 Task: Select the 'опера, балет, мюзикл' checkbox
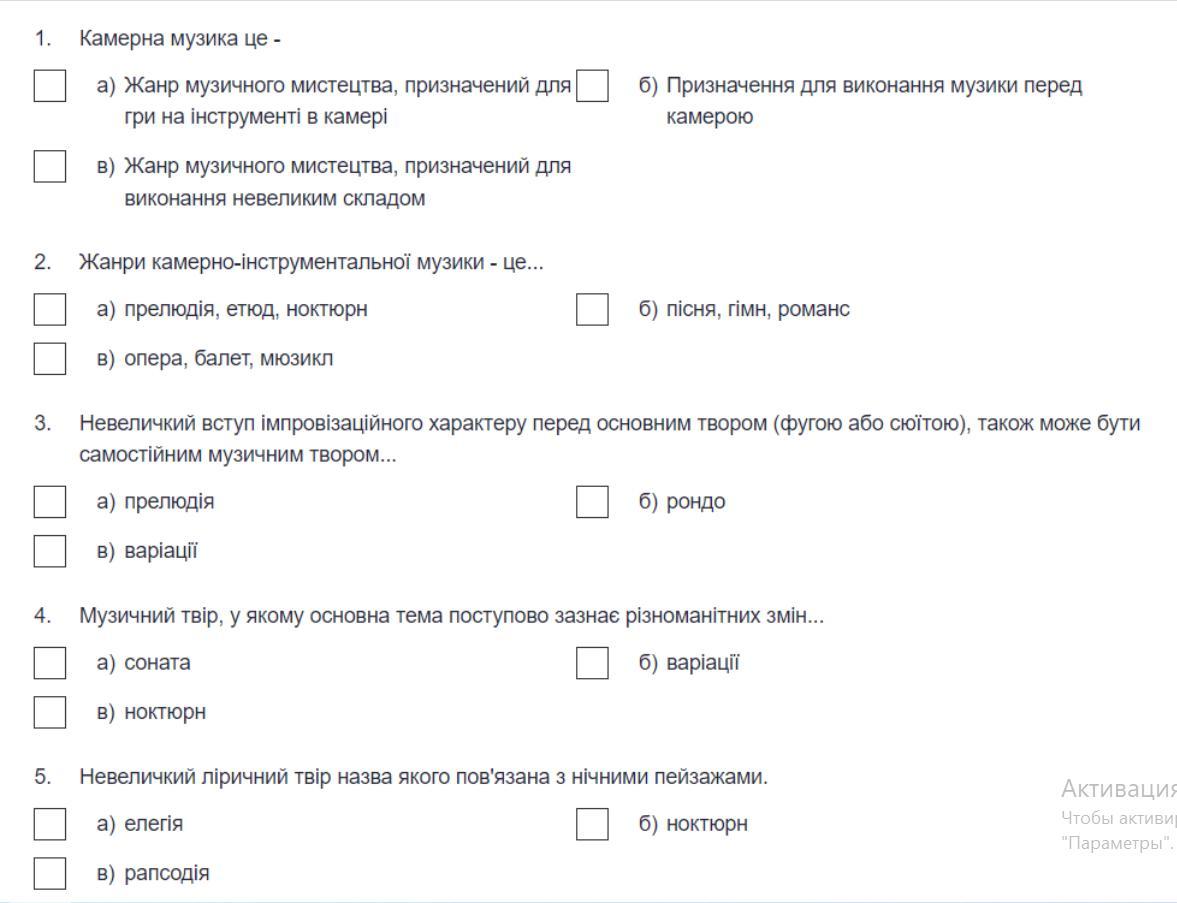[50, 358]
